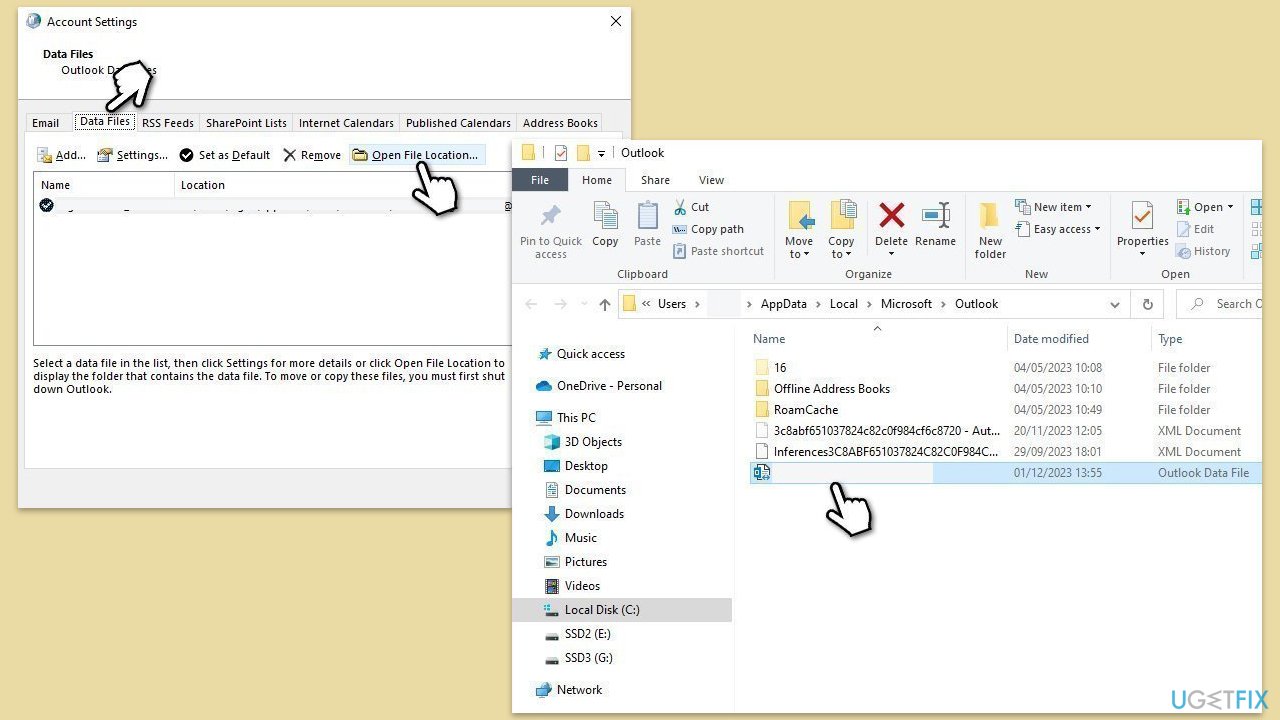
Task: Open View ribbon tab in Explorer
Action: pos(711,180)
